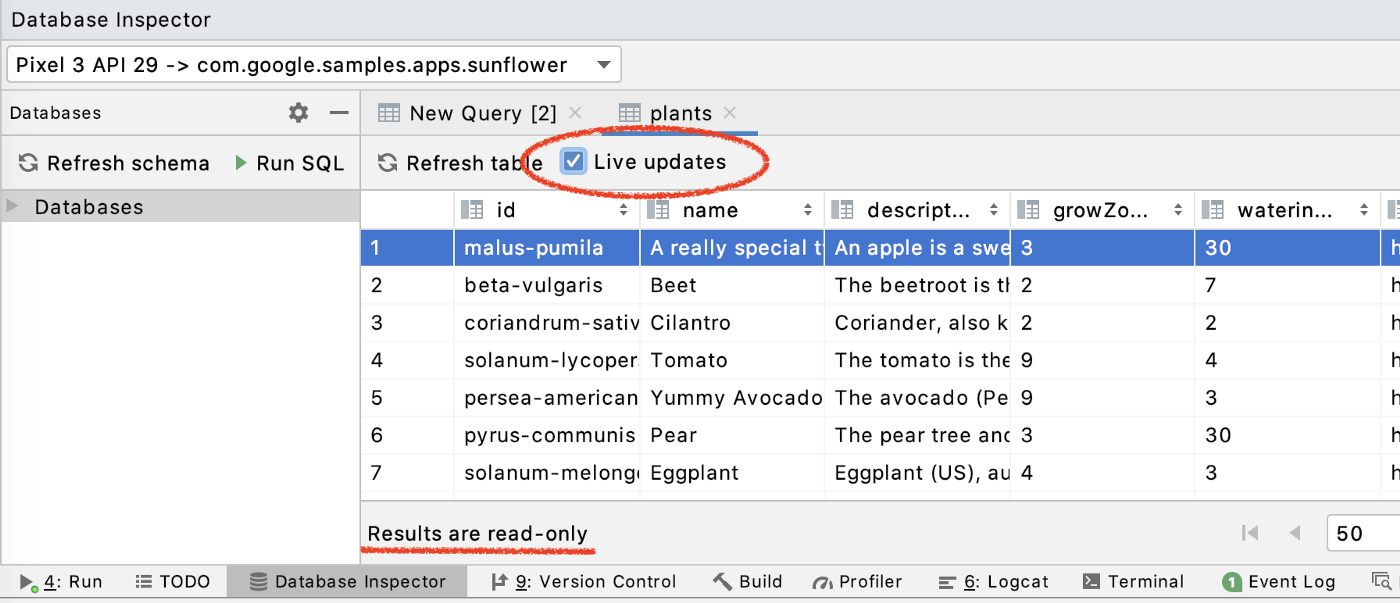Expand the Databases tree node

tap(13, 207)
